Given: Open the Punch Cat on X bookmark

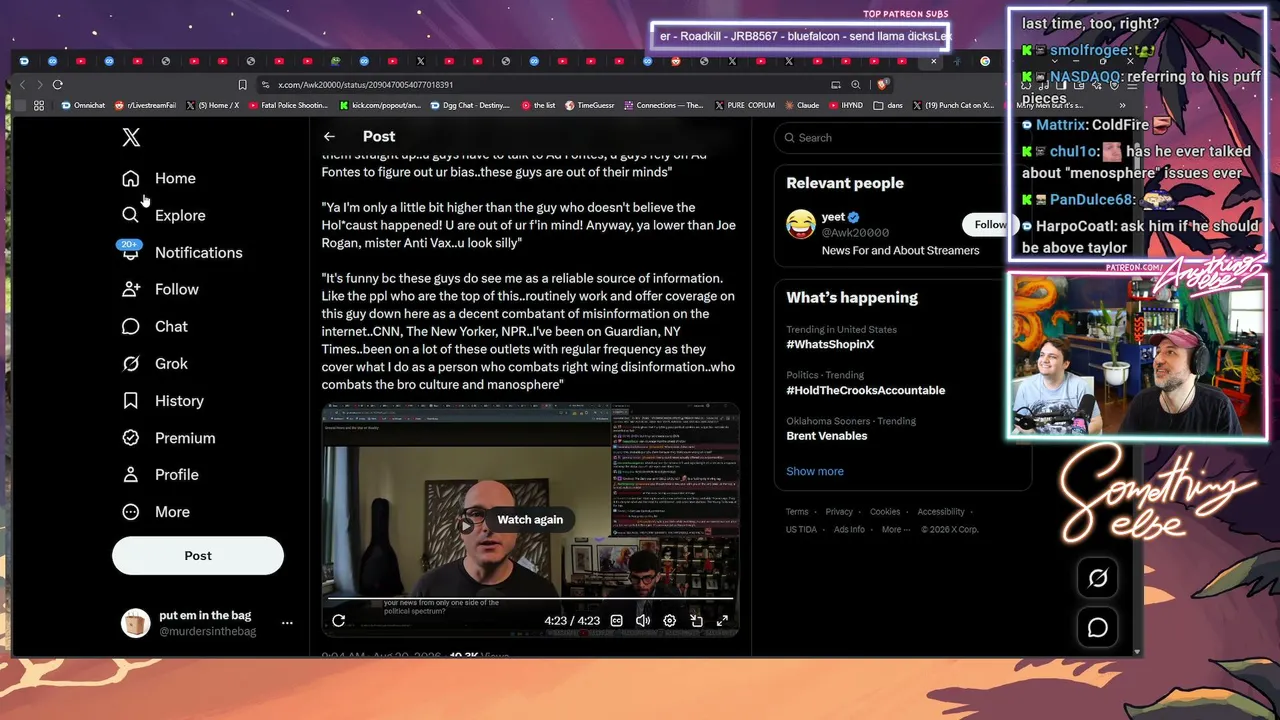Looking at the screenshot, I should tap(953, 105).
